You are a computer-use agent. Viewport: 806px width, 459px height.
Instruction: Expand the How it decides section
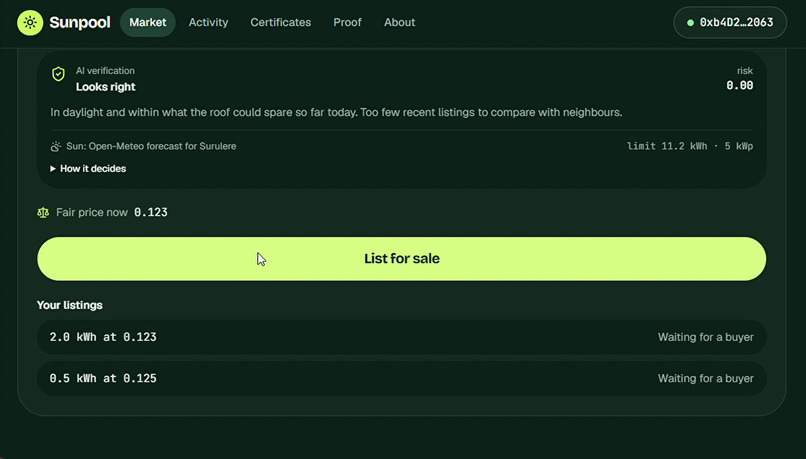(88, 169)
